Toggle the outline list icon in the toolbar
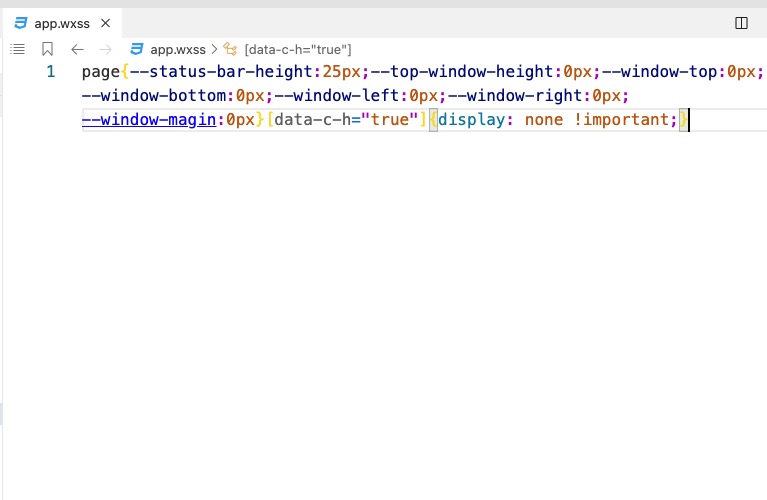Screen dimensions: 767x500 [17, 49]
